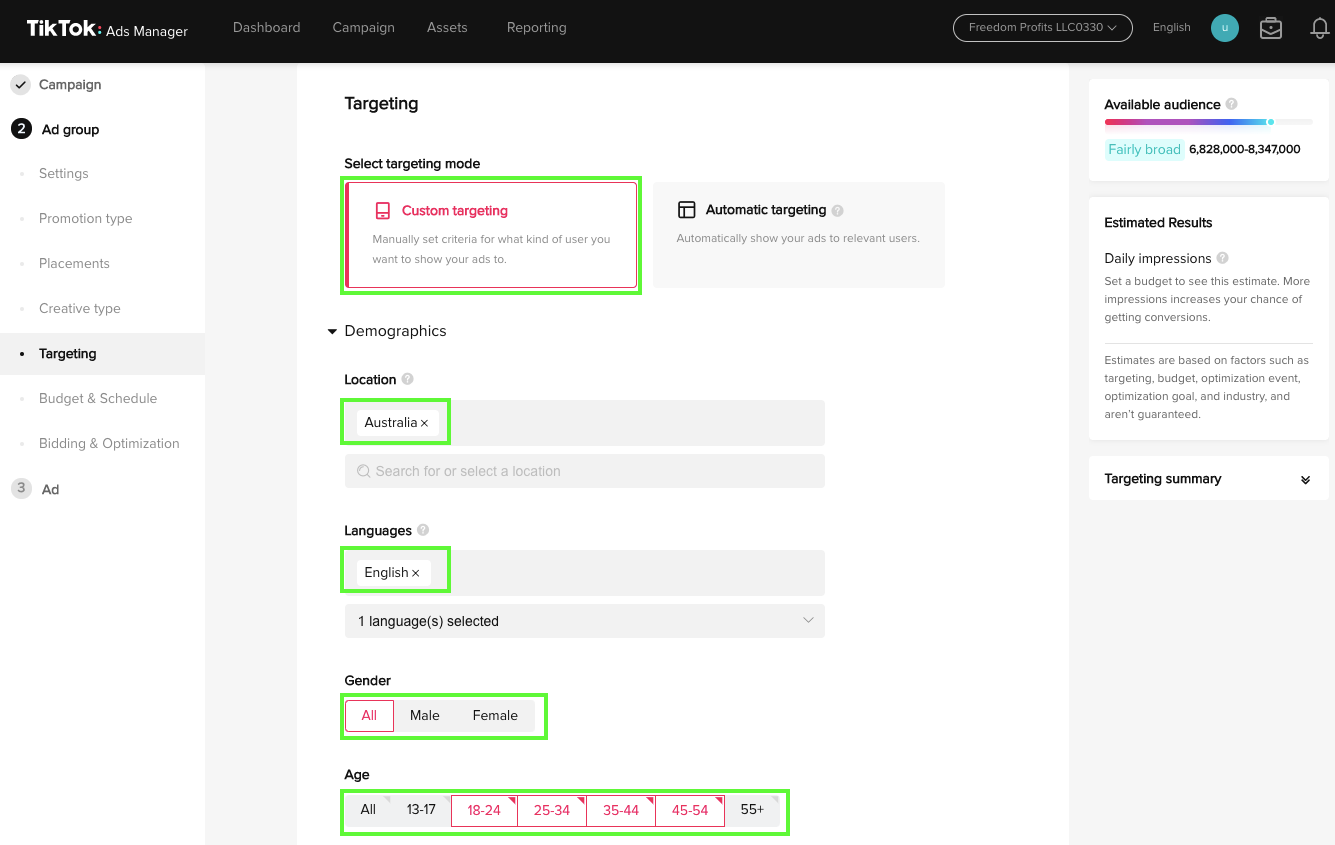Click the Campaign step in sidebar

click(x=70, y=85)
